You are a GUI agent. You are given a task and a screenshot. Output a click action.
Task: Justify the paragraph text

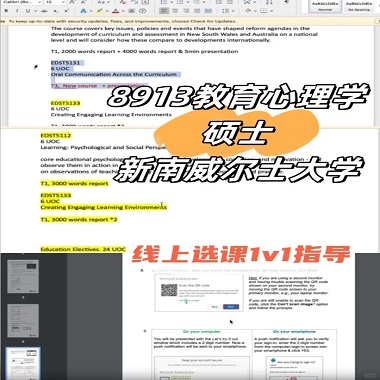197,11
